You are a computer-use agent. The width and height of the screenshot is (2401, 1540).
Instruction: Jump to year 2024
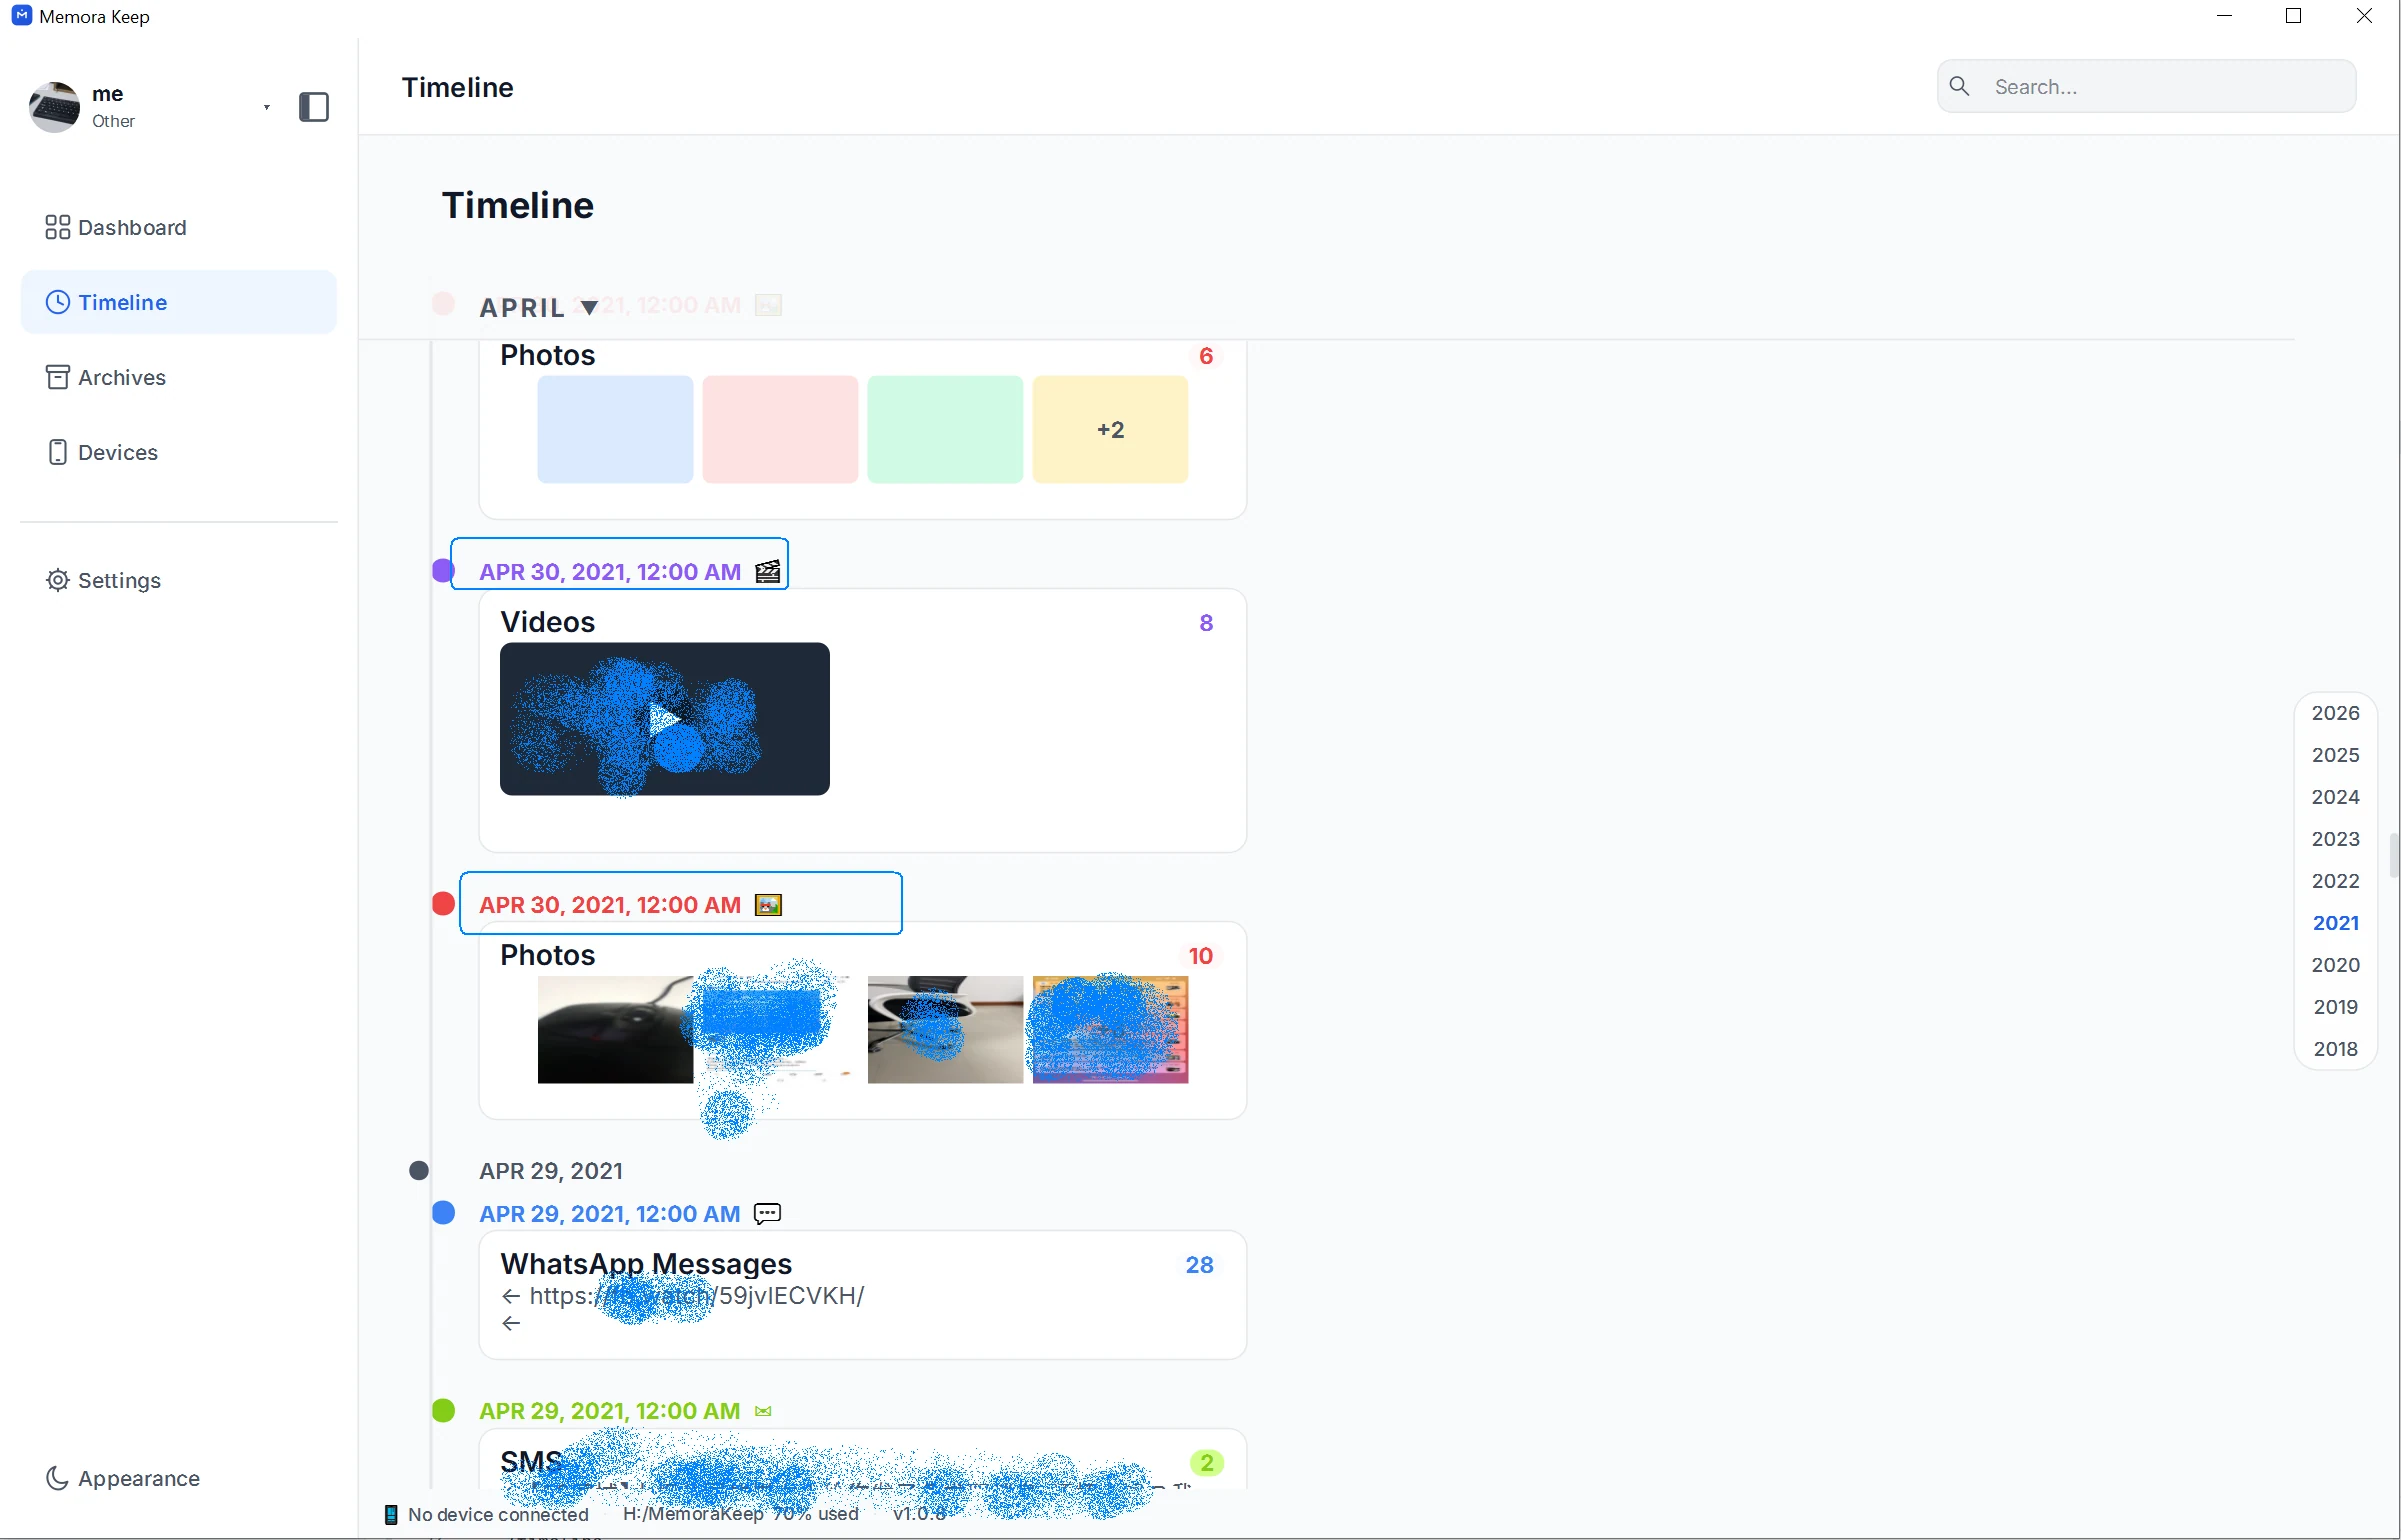[x=2335, y=797]
